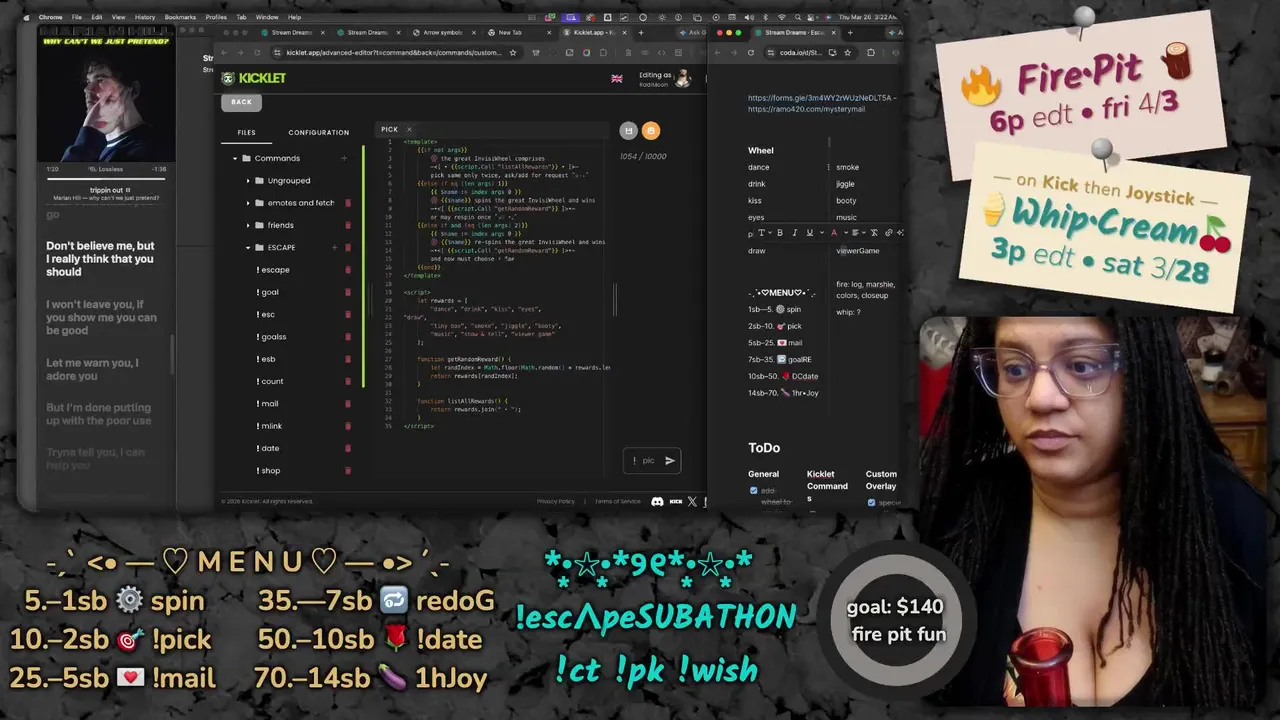Viewport: 1280px width, 720px height.
Task: Open the !esb command file
Action: (266, 359)
